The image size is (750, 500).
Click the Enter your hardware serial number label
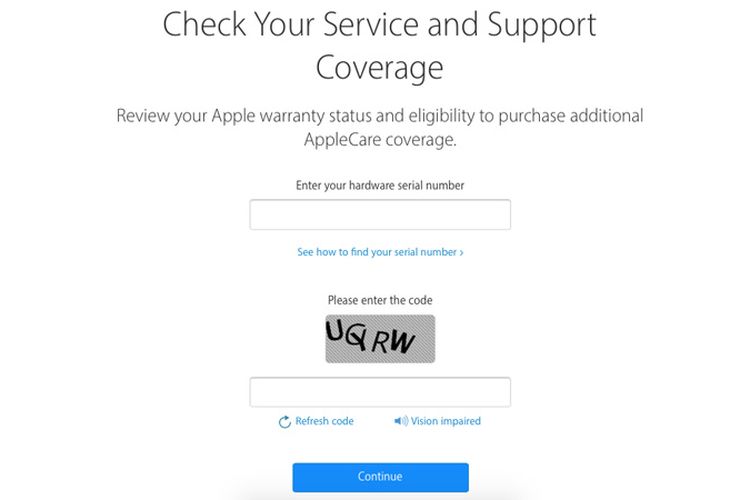tap(380, 186)
